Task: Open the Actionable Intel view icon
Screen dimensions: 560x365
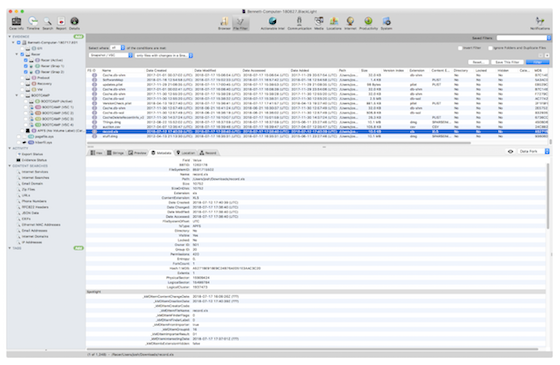Action: [273, 21]
